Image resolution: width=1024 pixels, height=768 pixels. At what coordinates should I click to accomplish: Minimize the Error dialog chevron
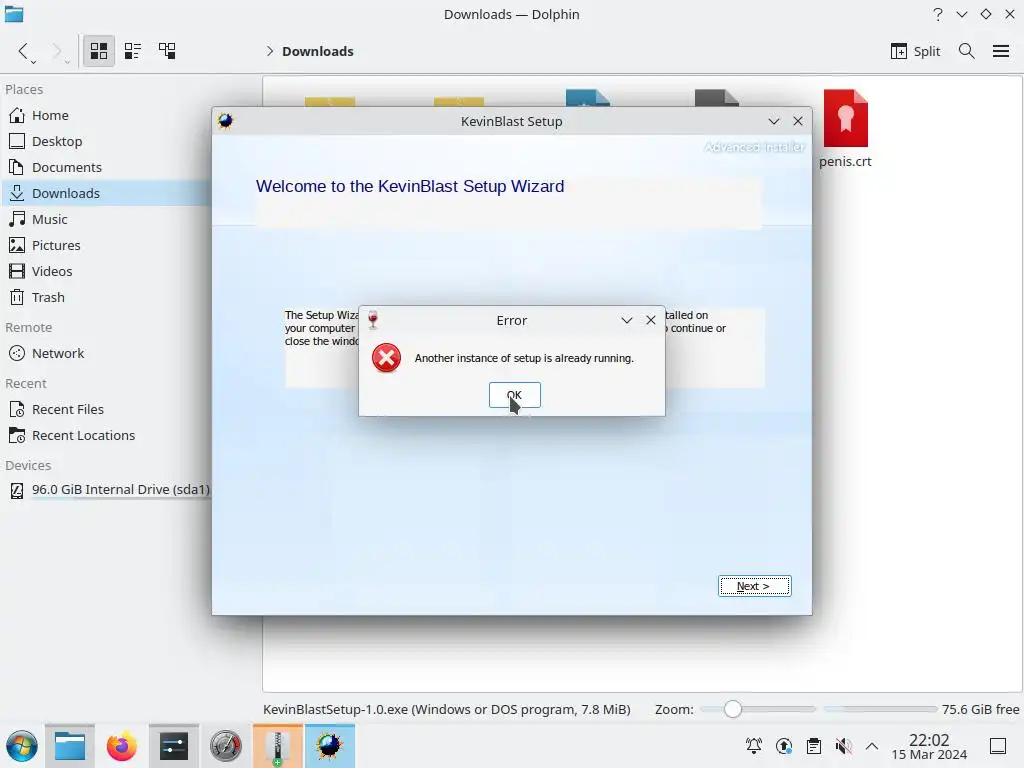(x=627, y=320)
